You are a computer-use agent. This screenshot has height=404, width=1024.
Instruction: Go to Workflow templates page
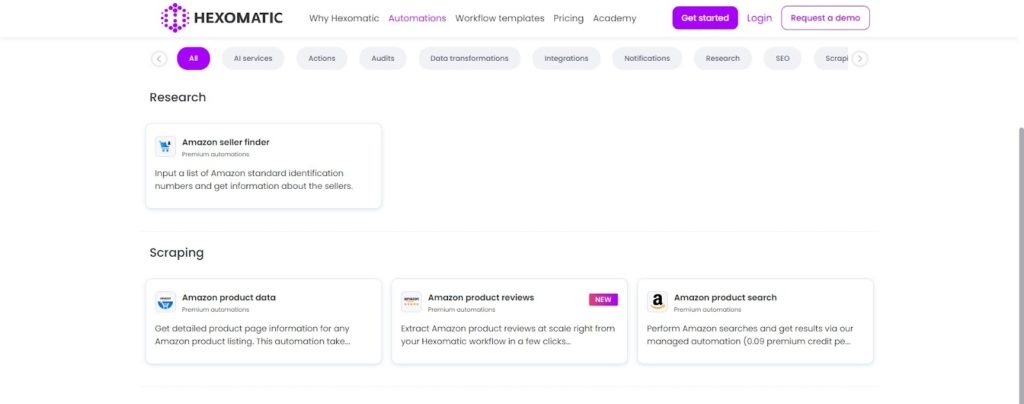[499, 18]
